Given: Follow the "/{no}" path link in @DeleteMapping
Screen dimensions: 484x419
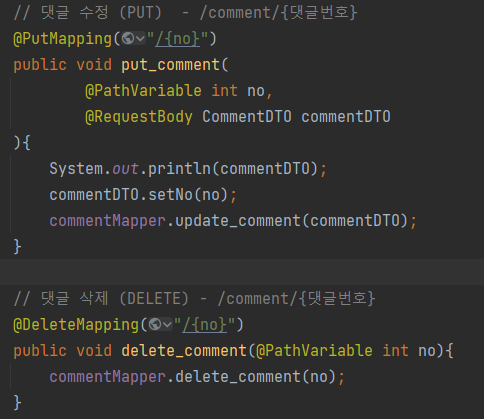Looking at the screenshot, I should coord(204,325).
